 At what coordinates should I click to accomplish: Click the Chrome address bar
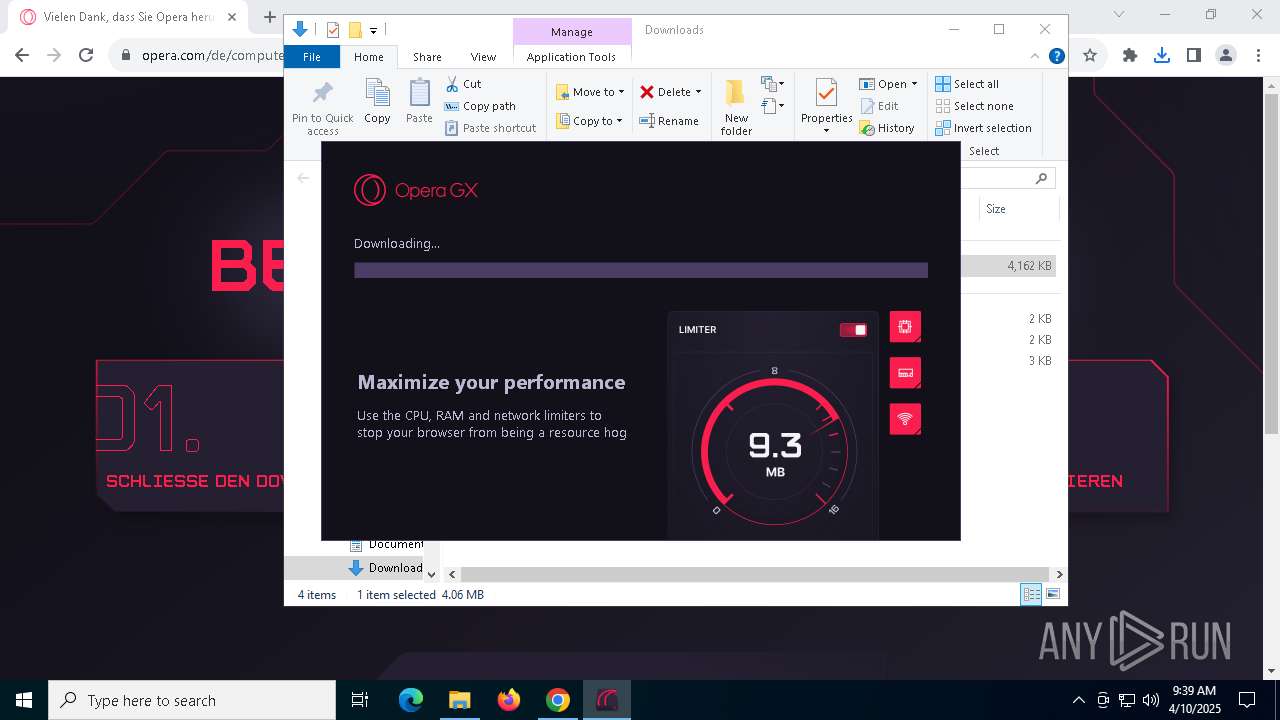coord(196,56)
